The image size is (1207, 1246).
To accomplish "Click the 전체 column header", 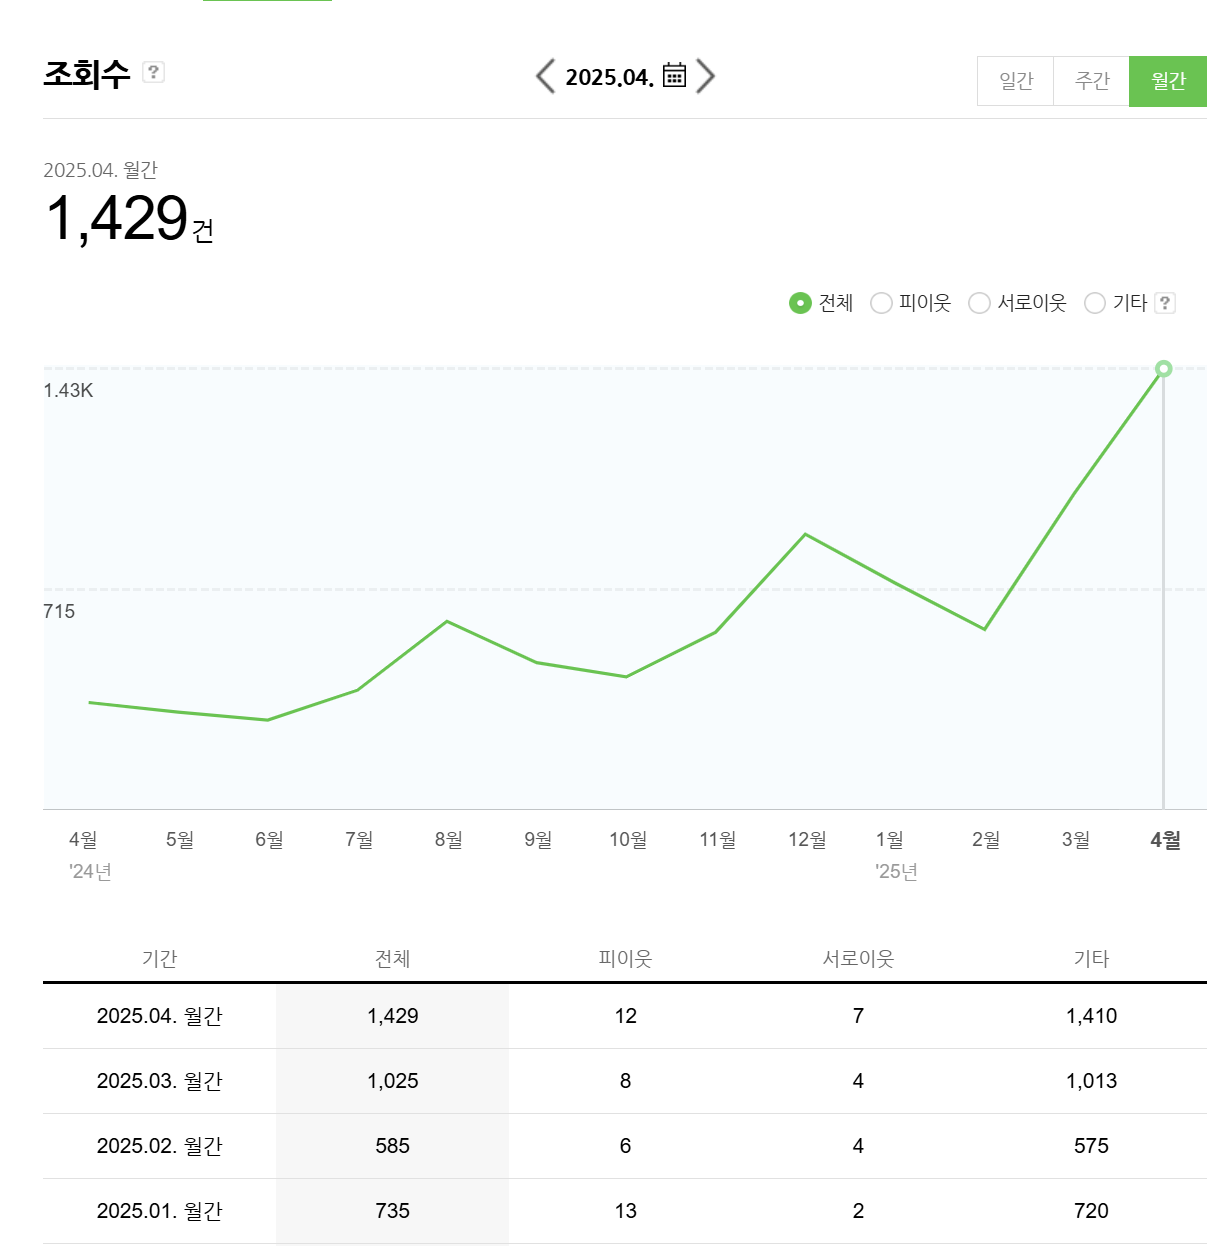I will pyautogui.click(x=392, y=958).
